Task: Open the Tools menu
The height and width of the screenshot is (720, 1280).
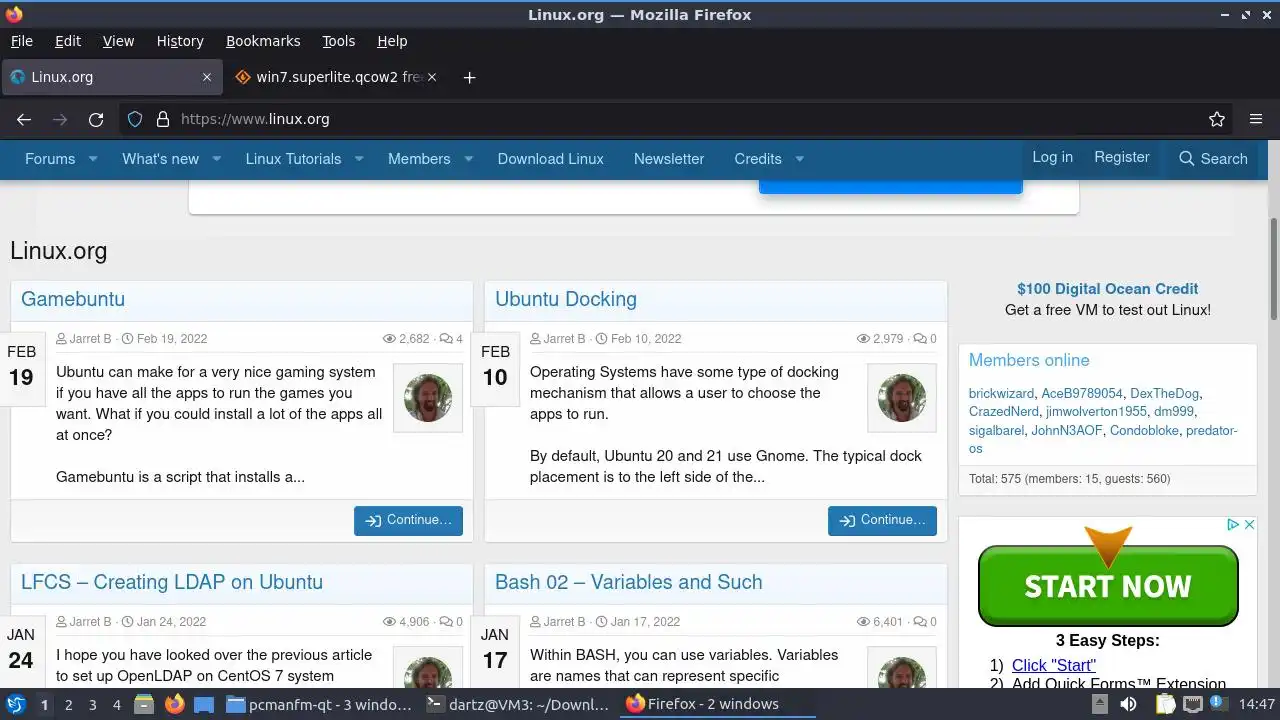Action: pyautogui.click(x=339, y=41)
